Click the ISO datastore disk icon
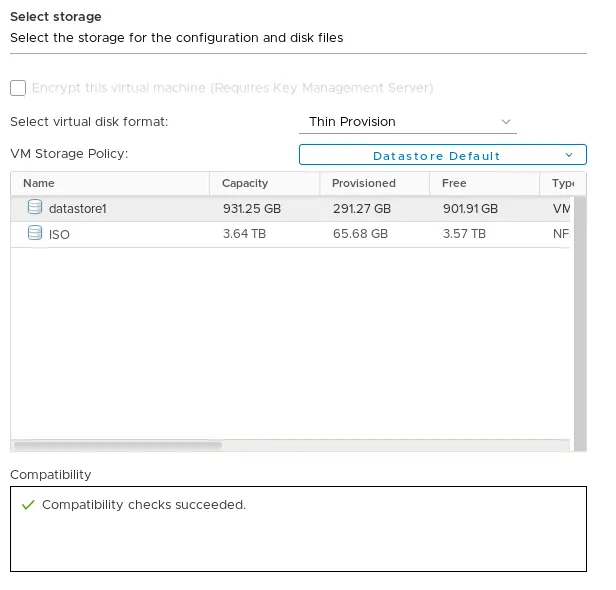Image resolution: width=616 pixels, height=590 pixels. pyautogui.click(x=35, y=234)
